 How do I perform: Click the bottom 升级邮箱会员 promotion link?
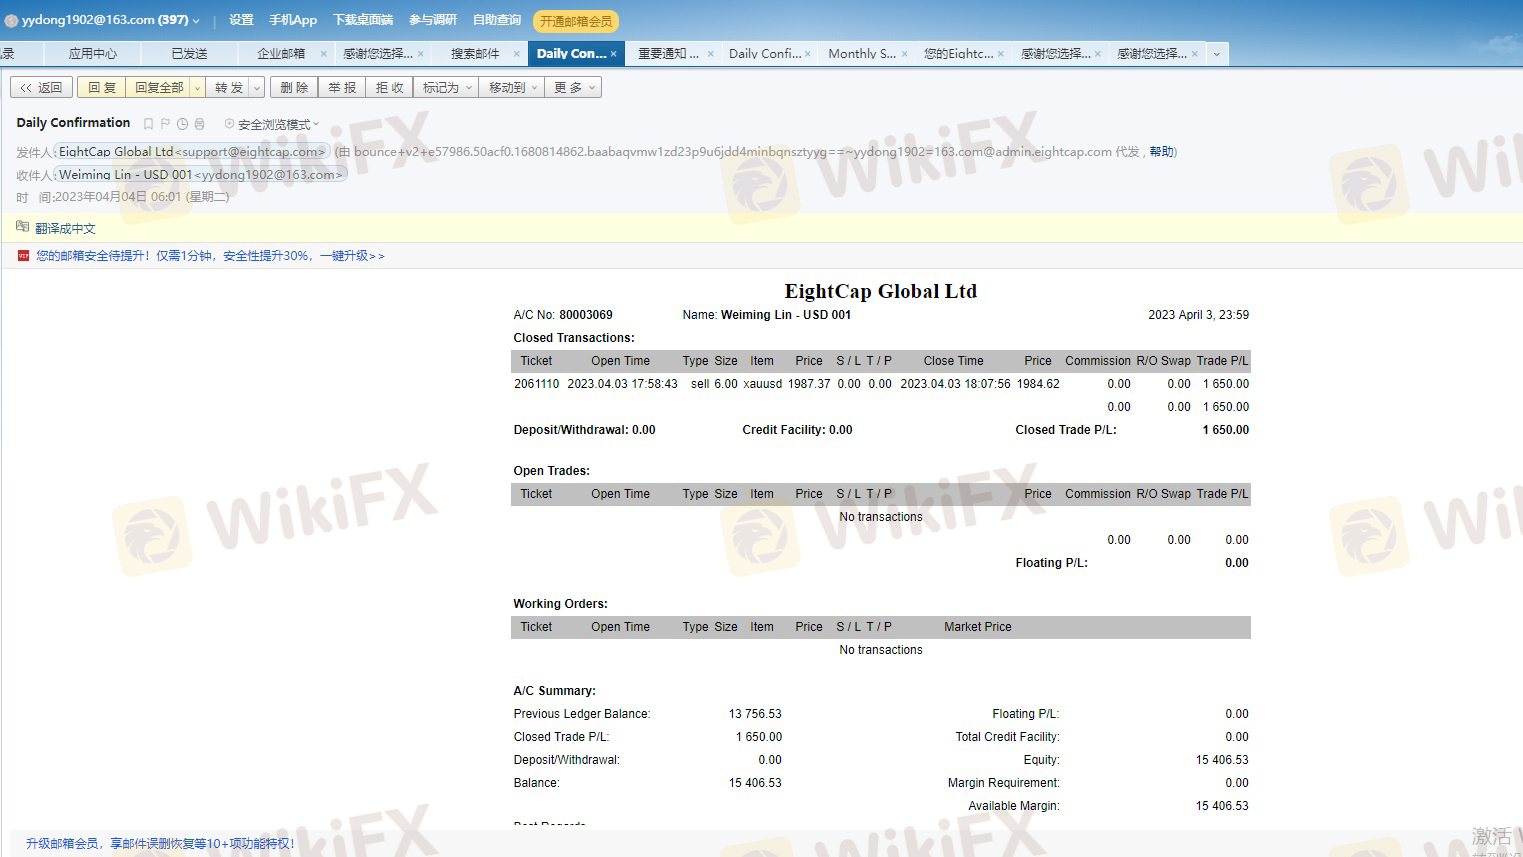pyautogui.click(x=160, y=844)
